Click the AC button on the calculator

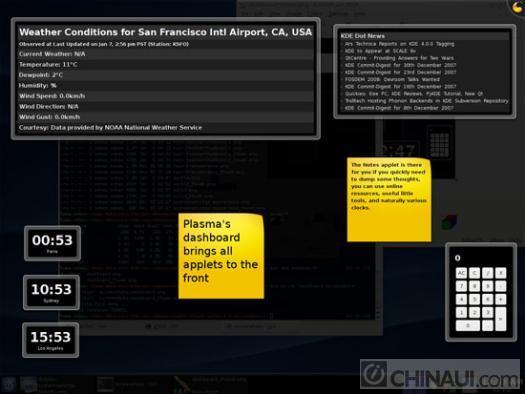[461, 273]
